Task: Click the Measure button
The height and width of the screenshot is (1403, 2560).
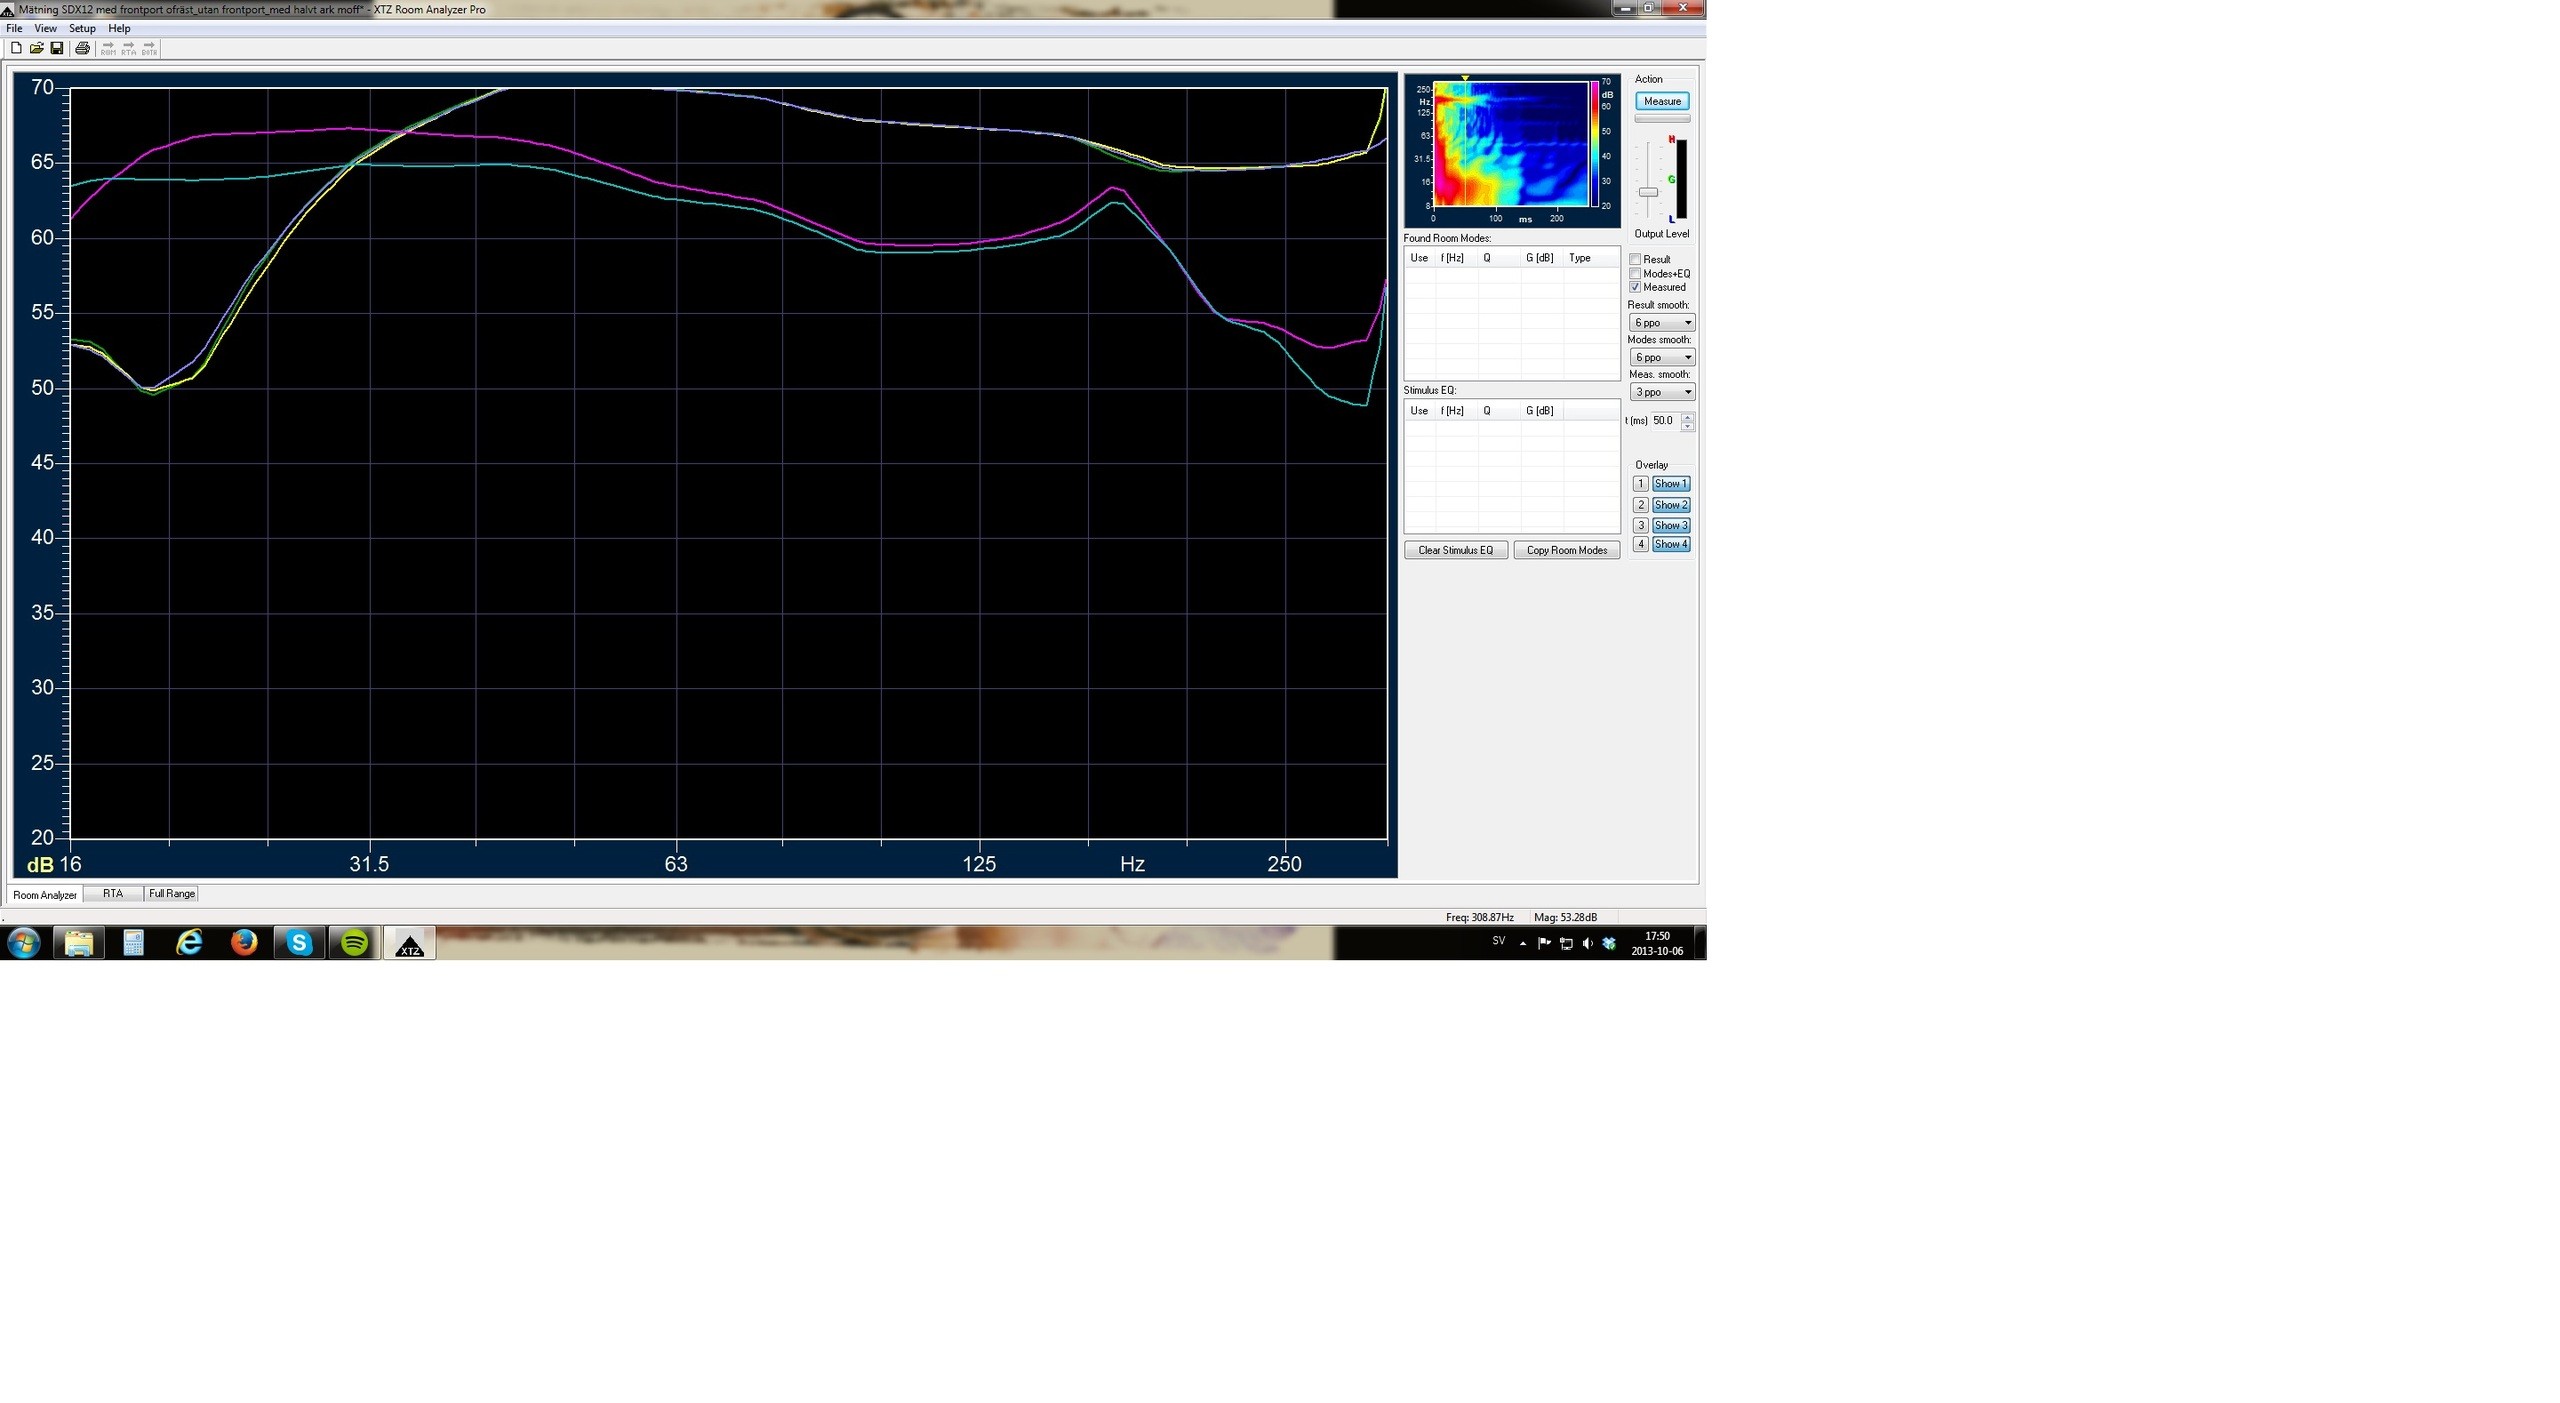Action: point(1662,101)
